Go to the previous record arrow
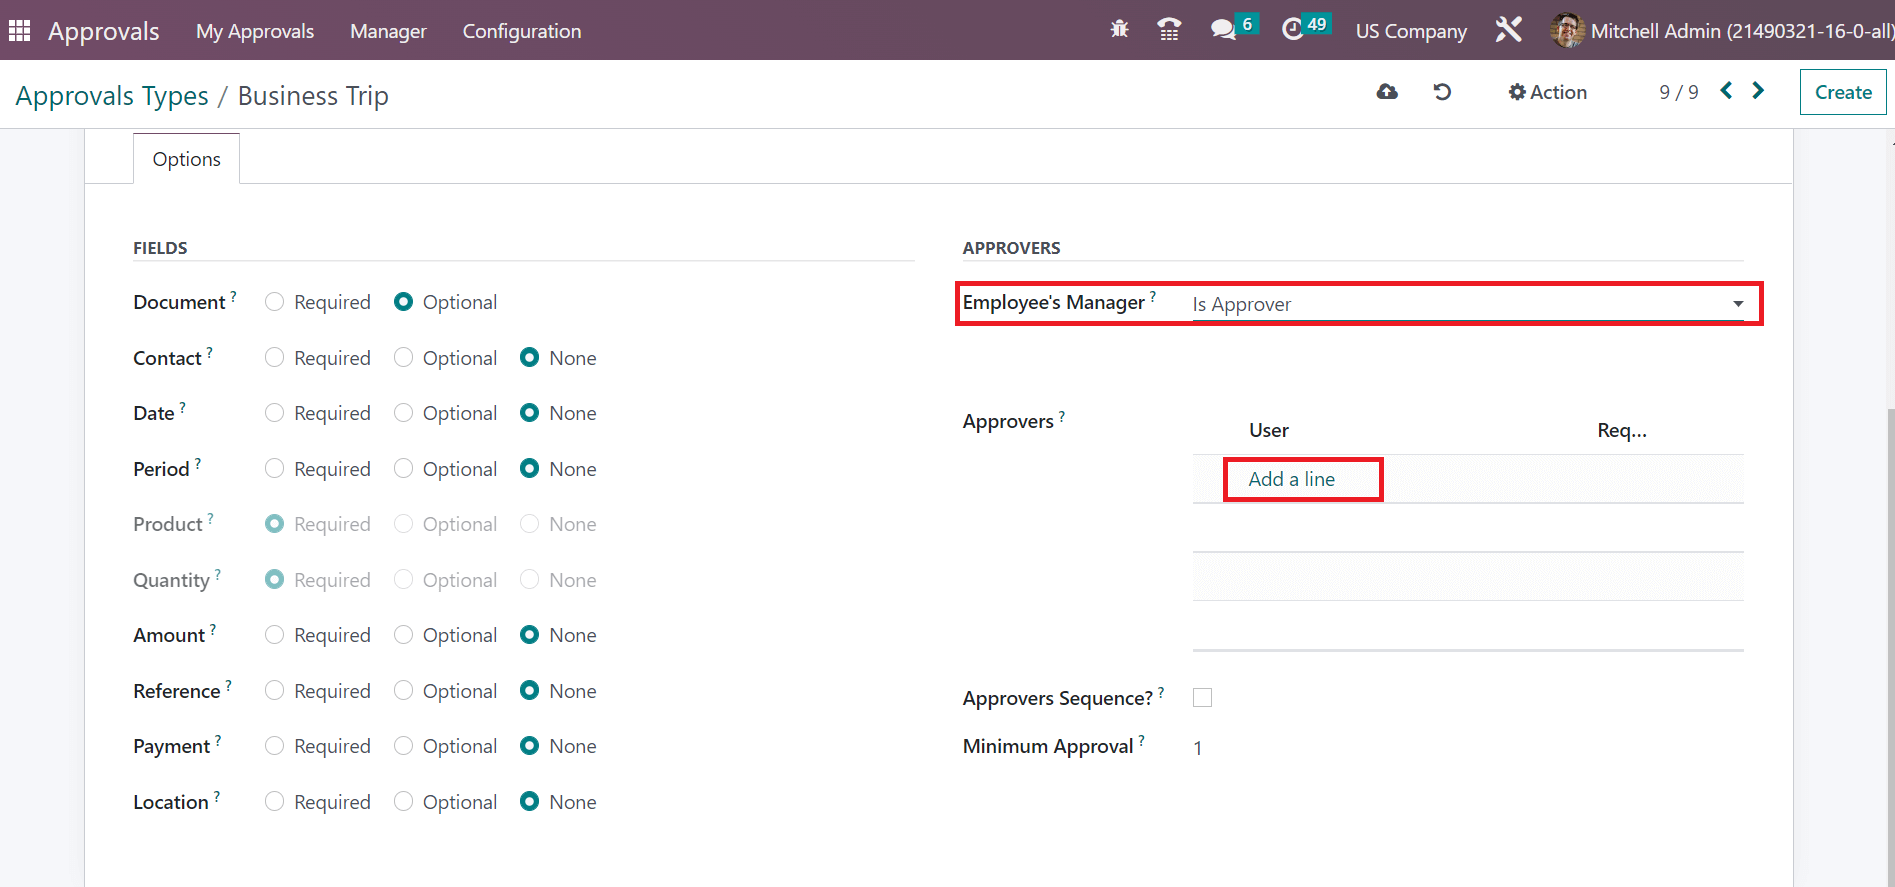This screenshot has width=1895, height=887. (1726, 91)
